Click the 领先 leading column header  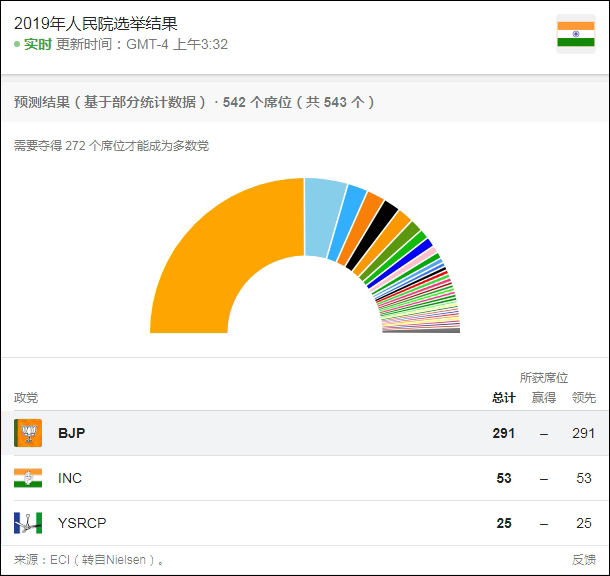point(583,397)
